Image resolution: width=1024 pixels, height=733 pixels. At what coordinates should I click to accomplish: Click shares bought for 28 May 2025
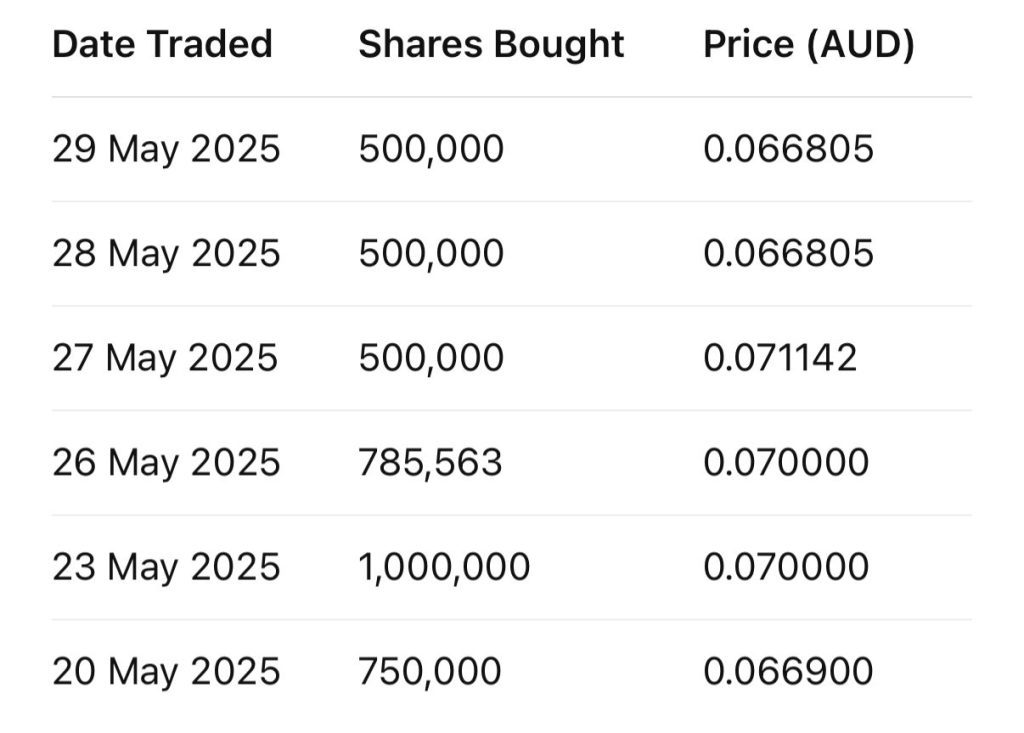431,254
